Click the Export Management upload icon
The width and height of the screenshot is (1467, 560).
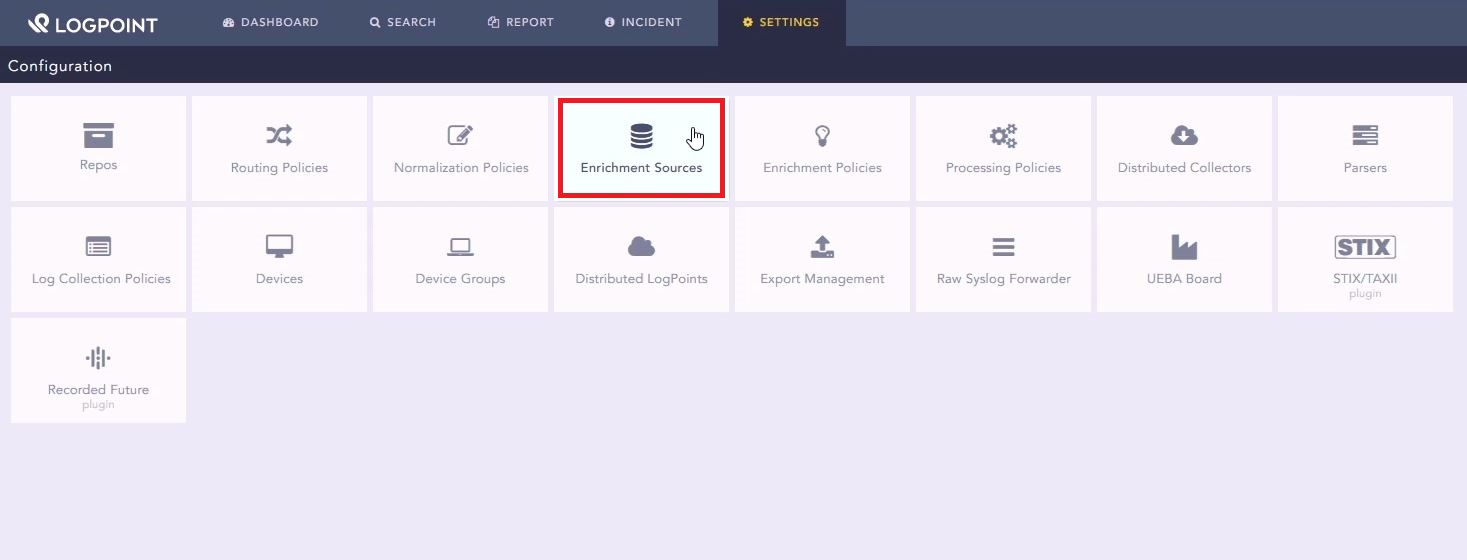pos(822,246)
